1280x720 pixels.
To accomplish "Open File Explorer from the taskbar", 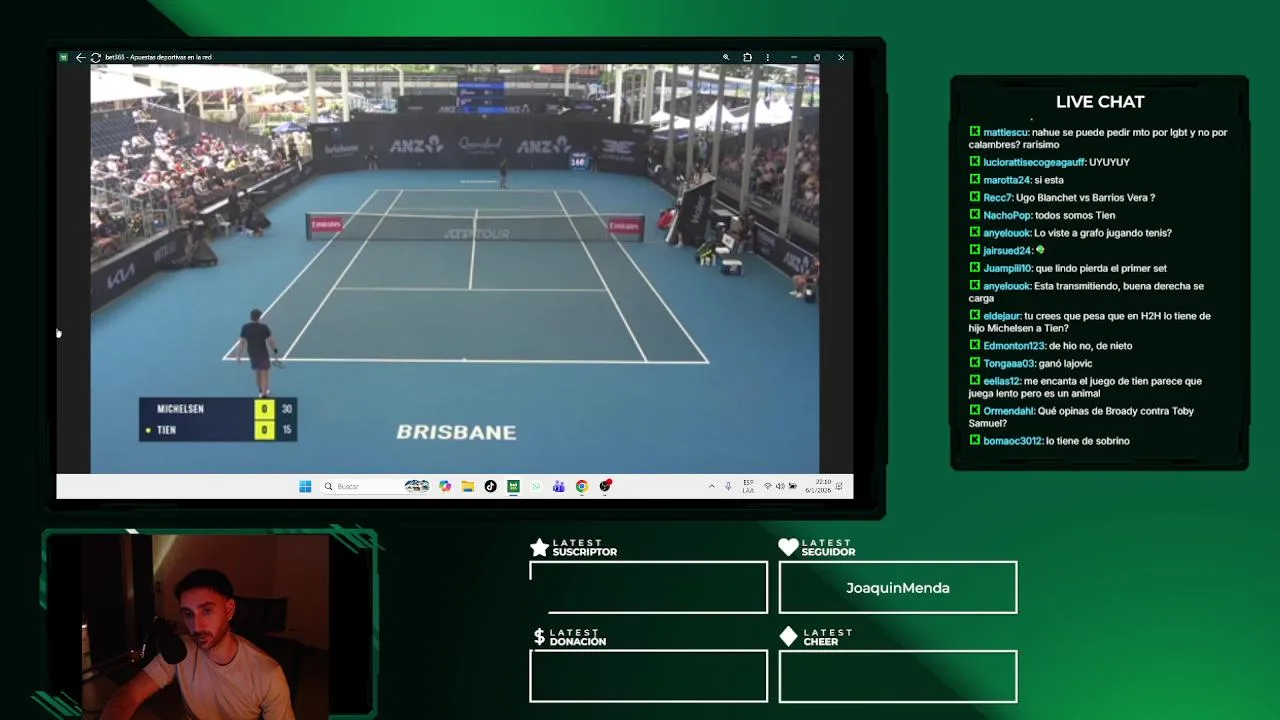I will coord(467,486).
